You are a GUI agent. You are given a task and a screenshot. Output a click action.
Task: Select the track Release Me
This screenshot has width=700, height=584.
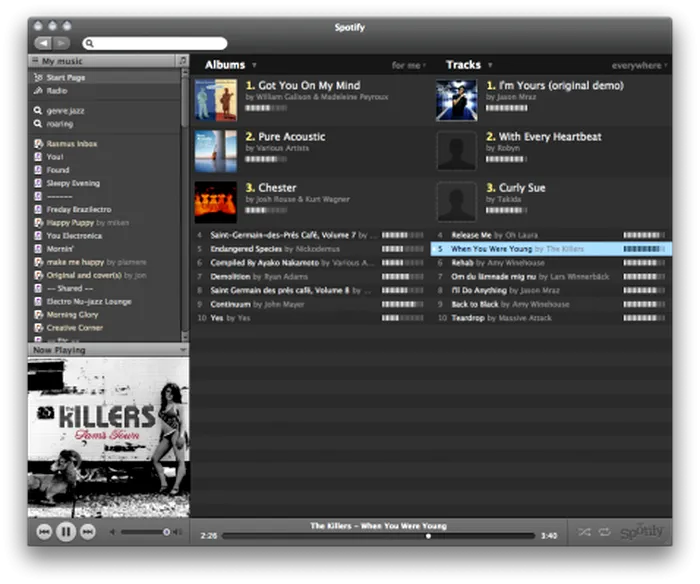click(551, 235)
